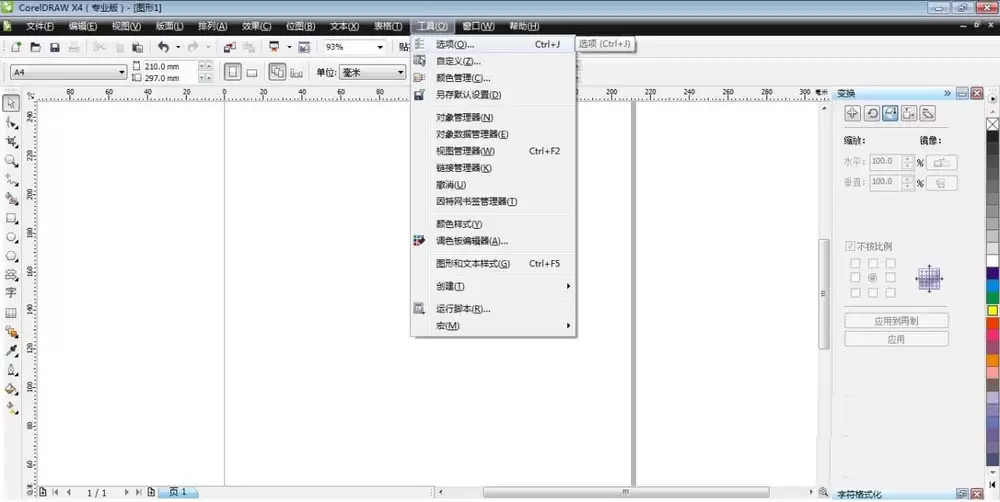The height and width of the screenshot is (502, 1000).
Task: Select the Pick tool in the toolbox
Action: click(11, 104)
